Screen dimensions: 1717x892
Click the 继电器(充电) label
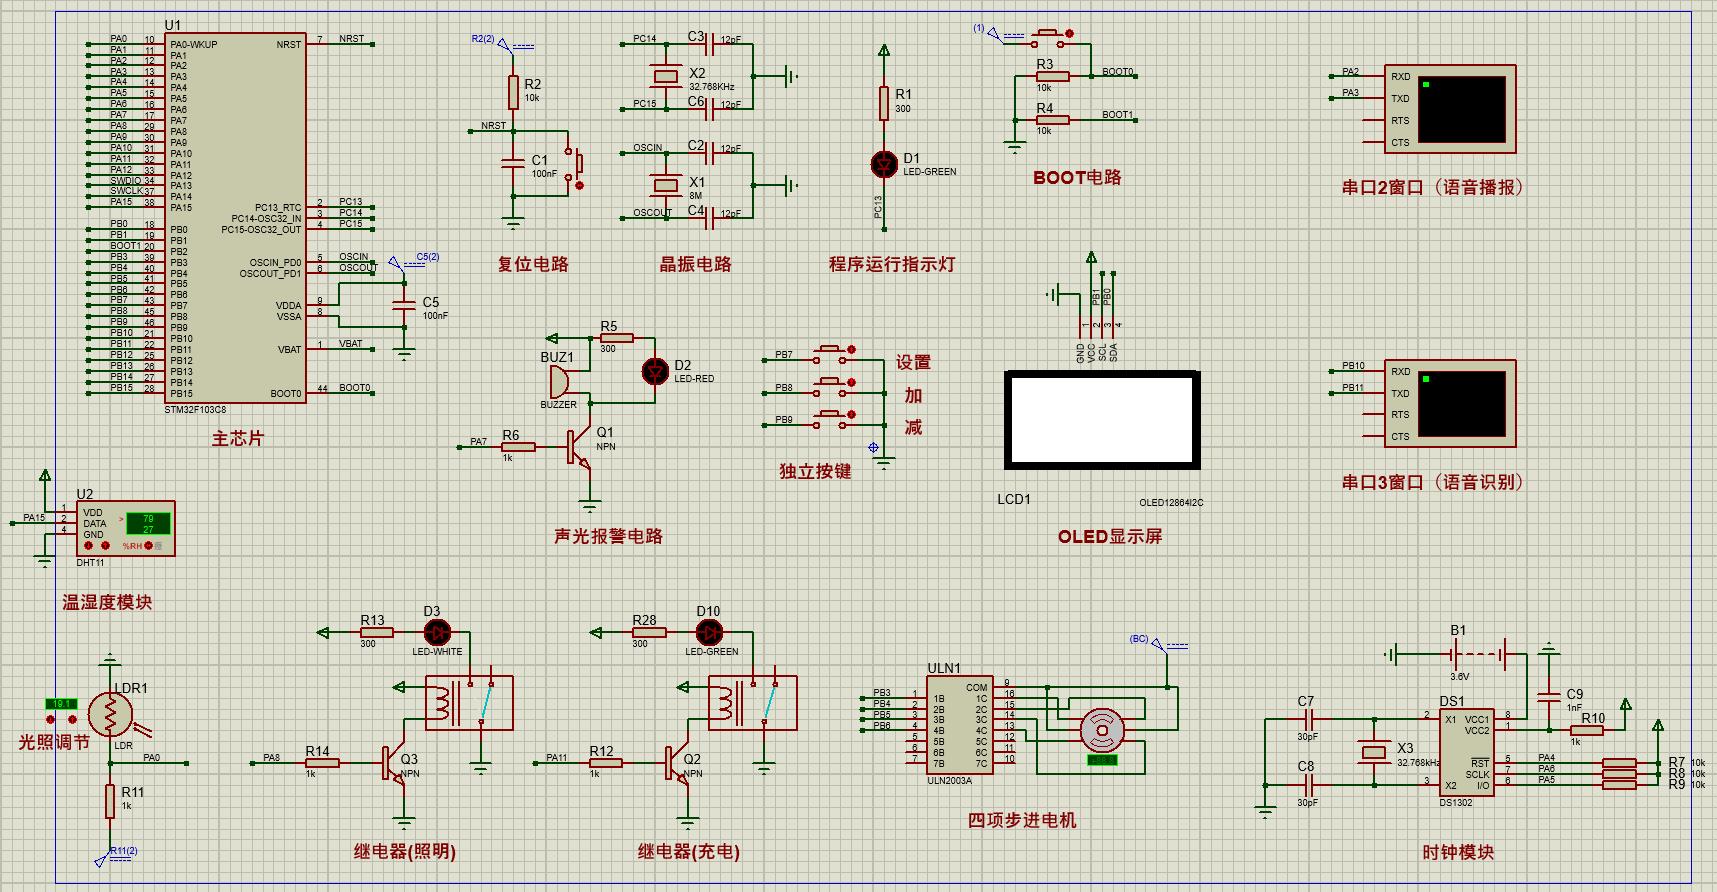689,852
